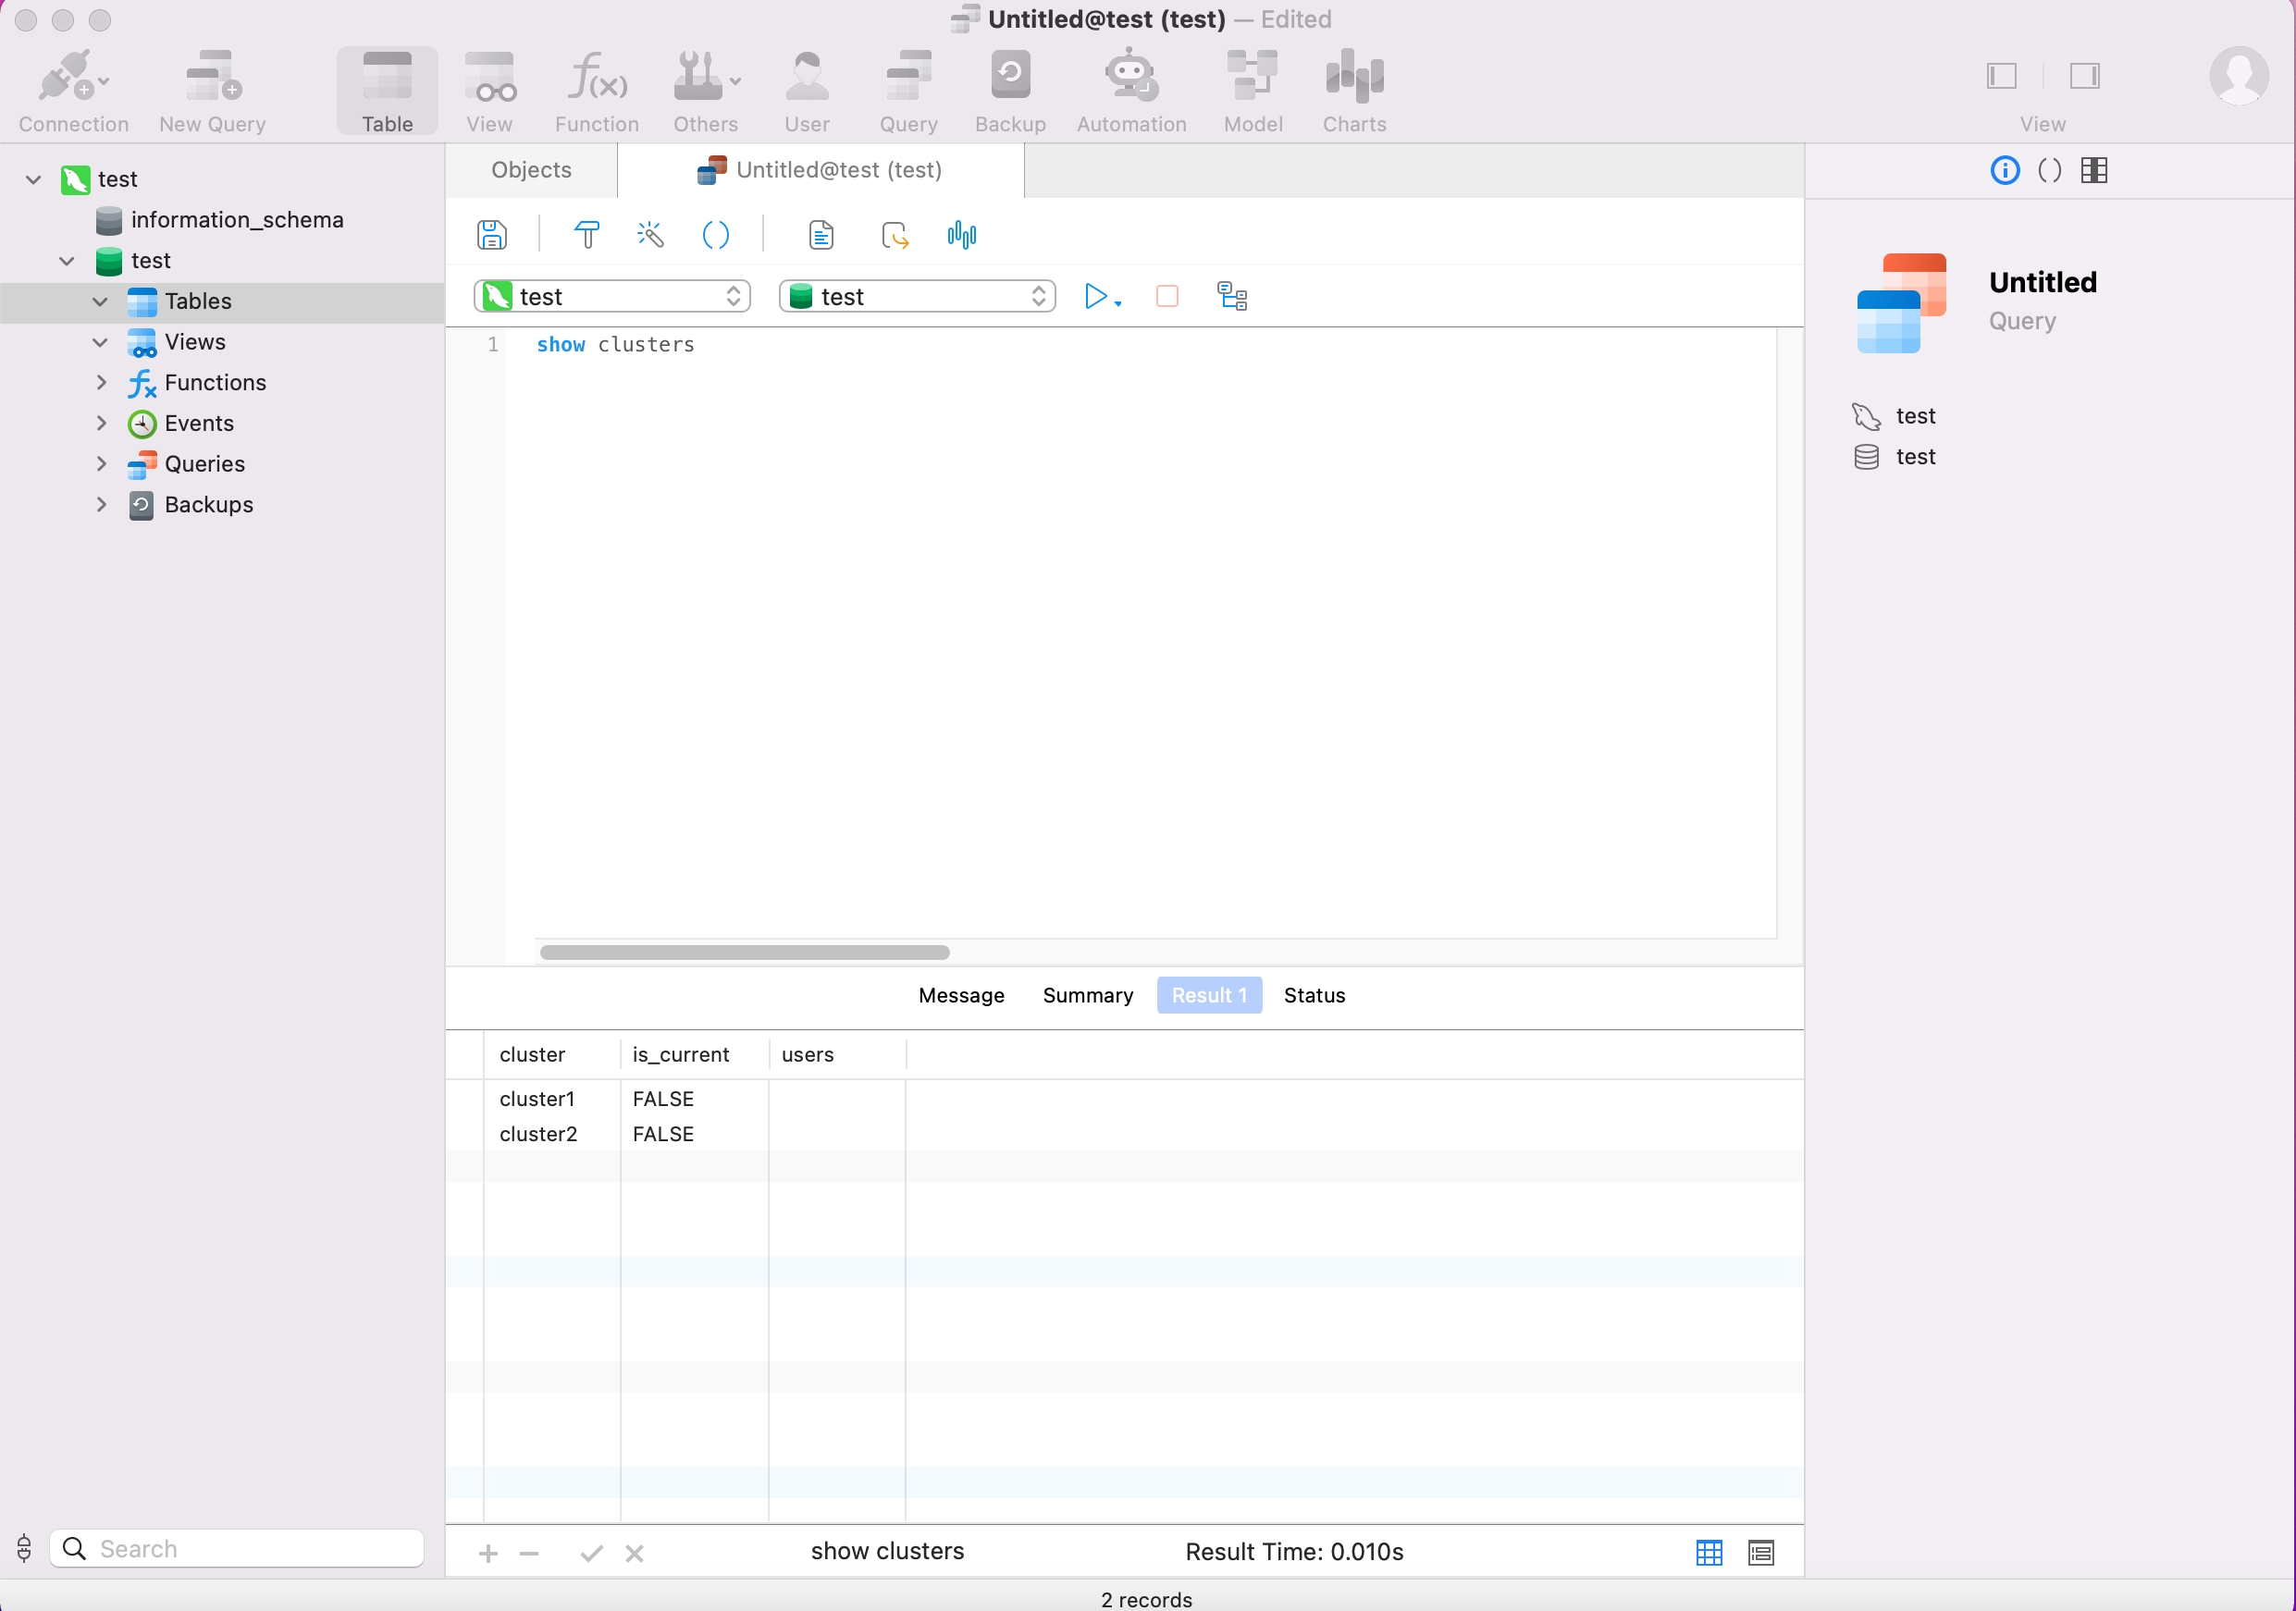Click the Explain query icon

point(1232,296)
